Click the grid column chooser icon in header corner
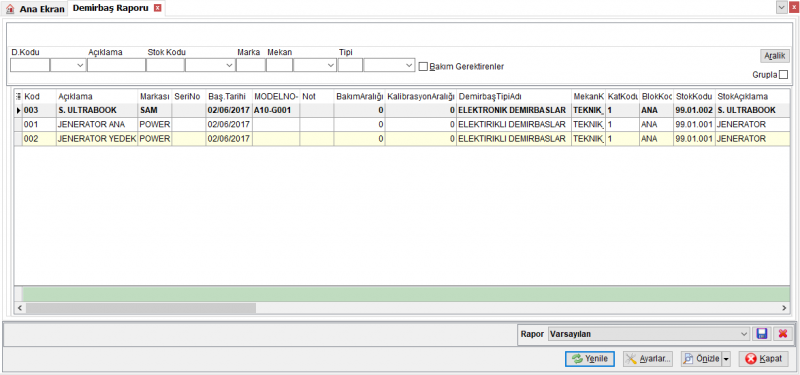Image resolution: width=800 pixels, height=375 pixels. (x=18, y=96)
